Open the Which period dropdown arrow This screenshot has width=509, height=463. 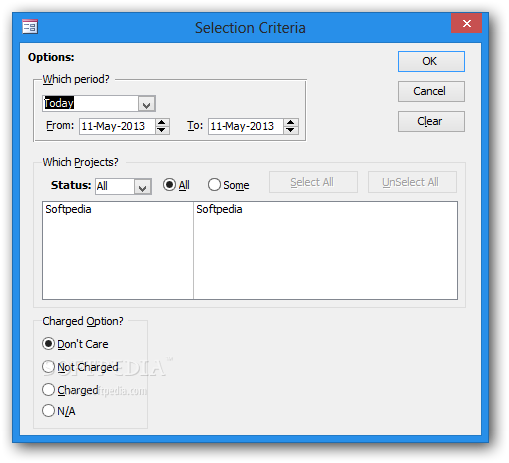pyautogui.click(x=146, y=104)
